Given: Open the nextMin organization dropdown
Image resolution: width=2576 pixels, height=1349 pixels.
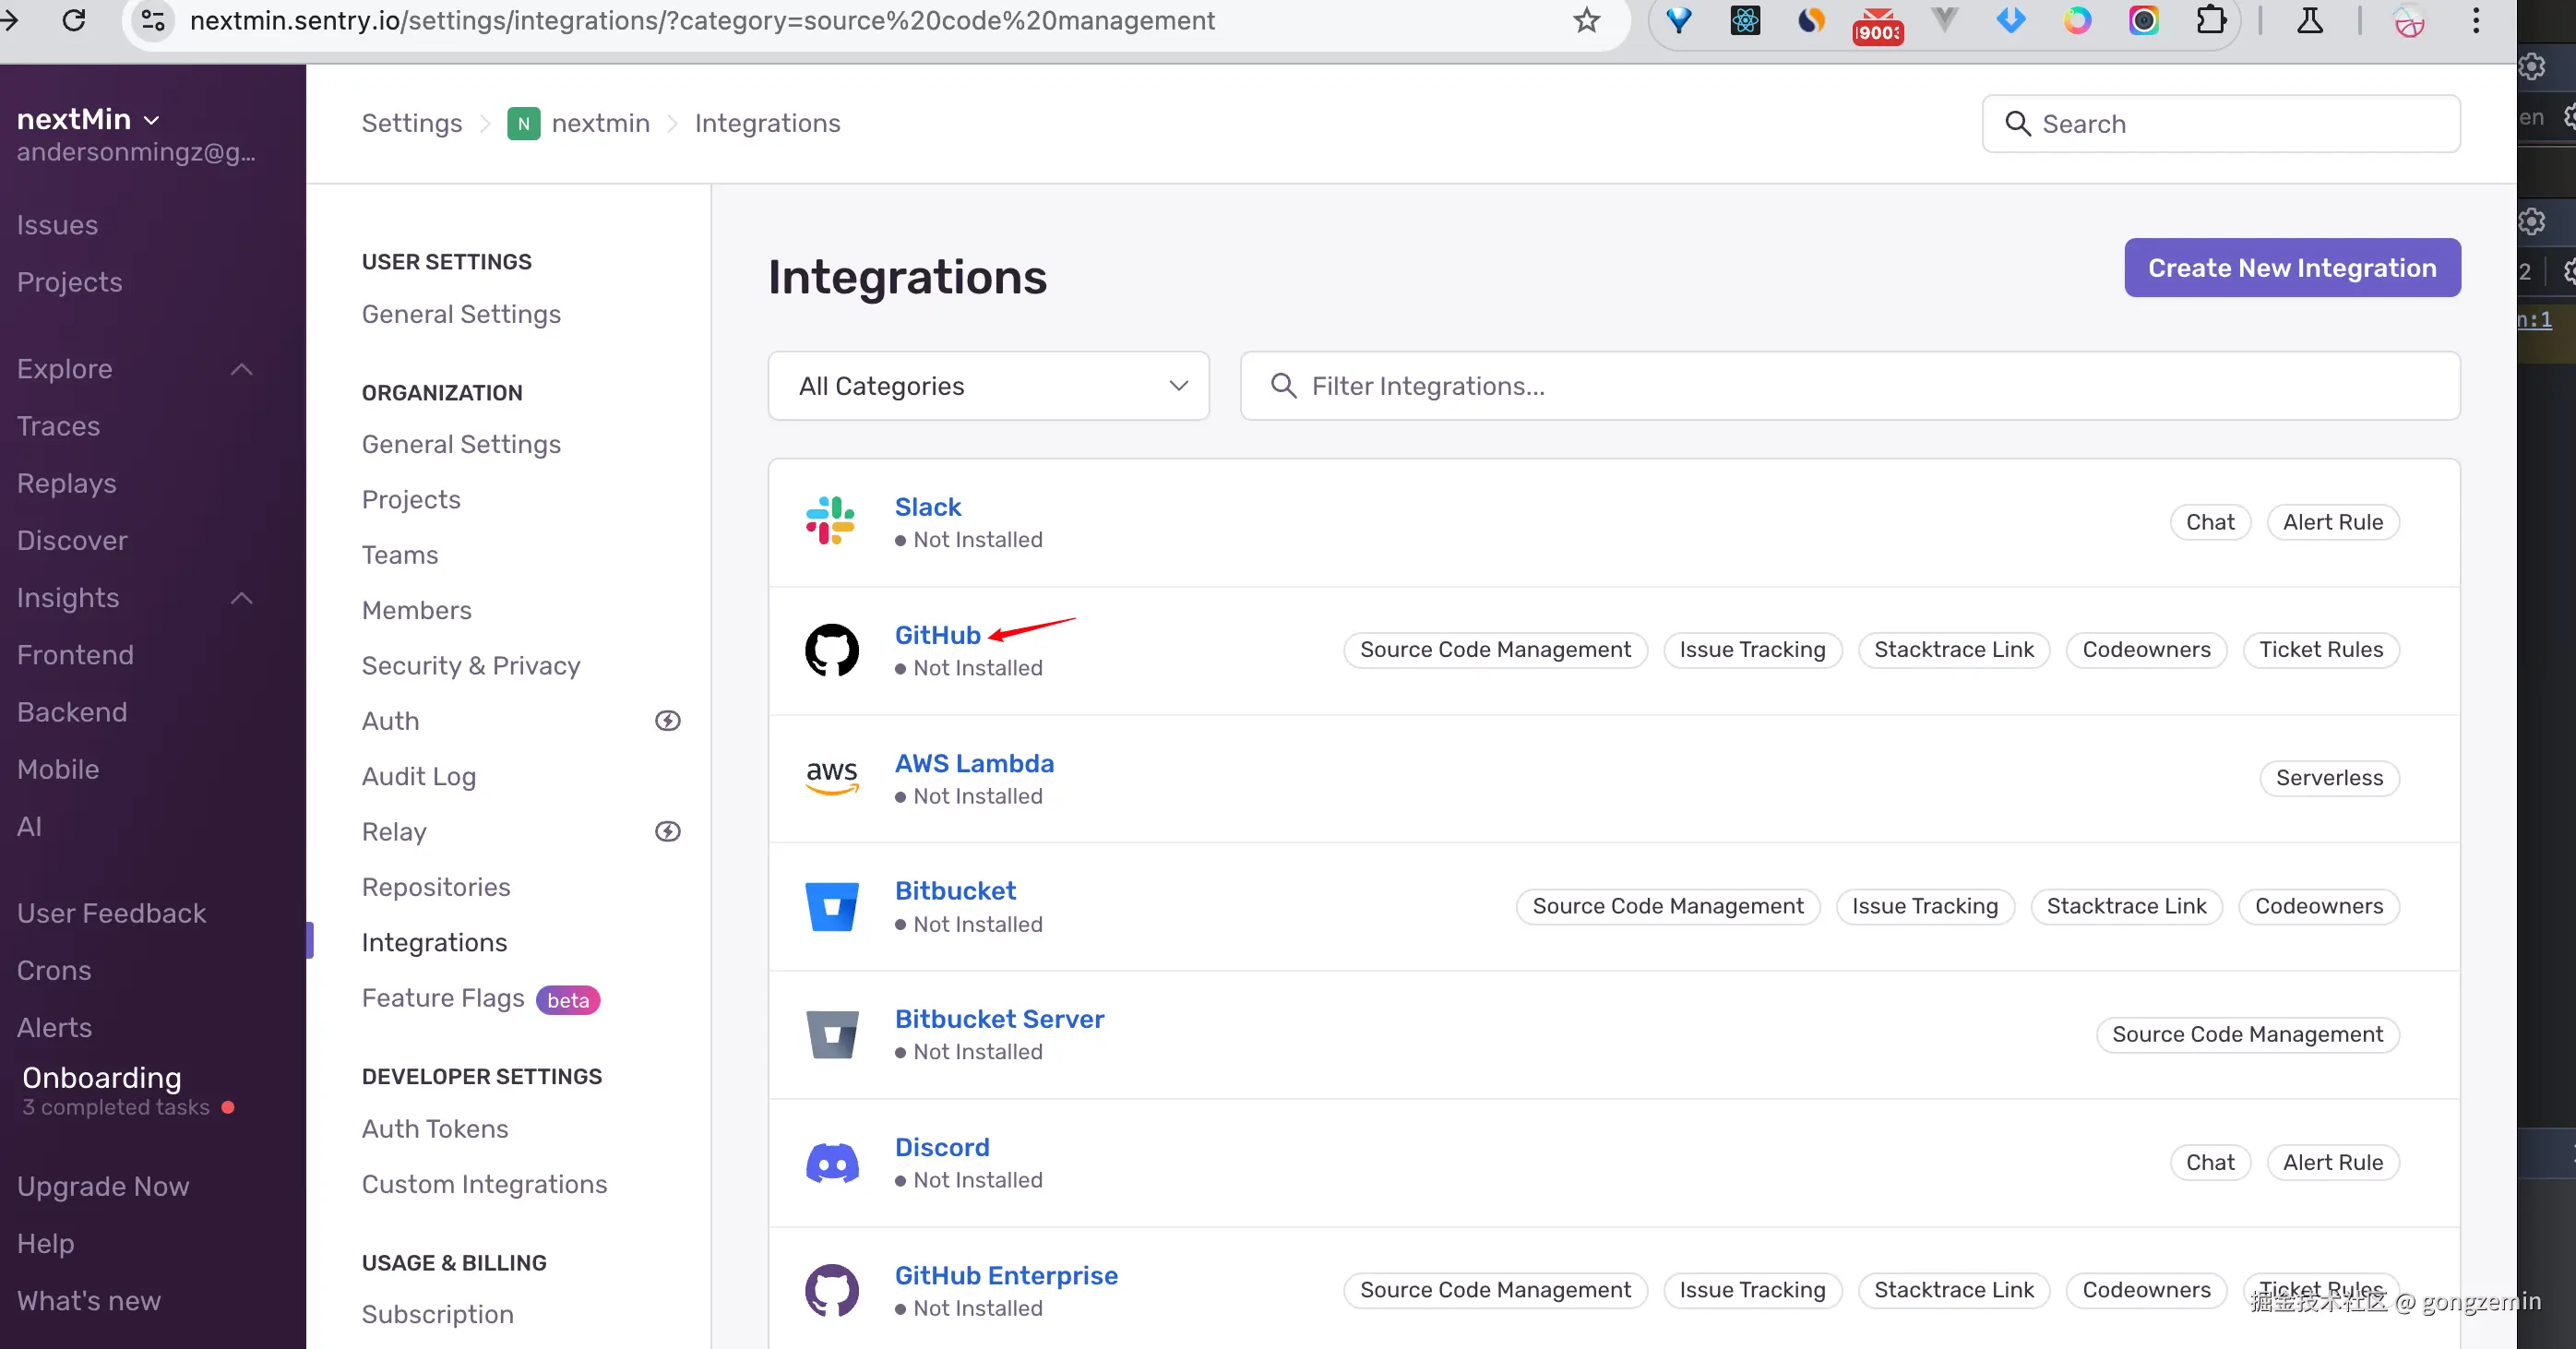Looking at the screenshot, I should click(88, 119).
